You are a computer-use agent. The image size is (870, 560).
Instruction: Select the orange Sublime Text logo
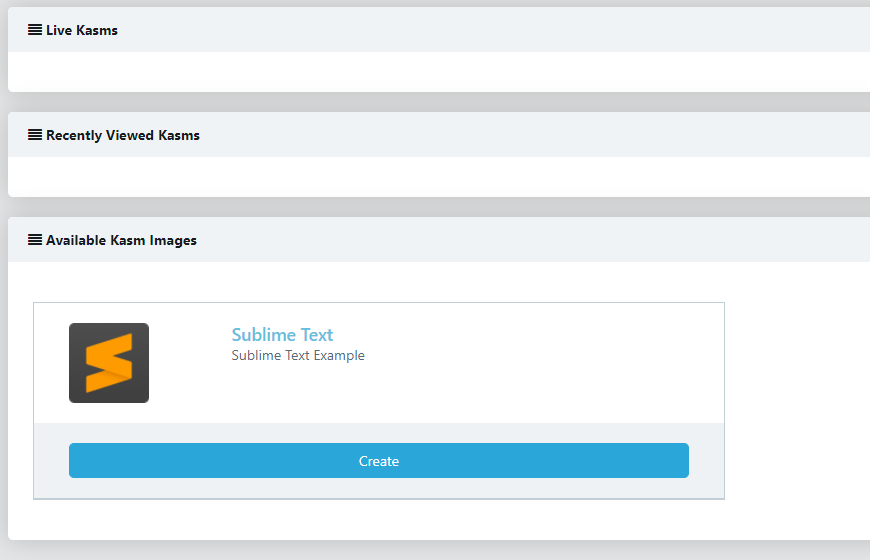[109, 363]
